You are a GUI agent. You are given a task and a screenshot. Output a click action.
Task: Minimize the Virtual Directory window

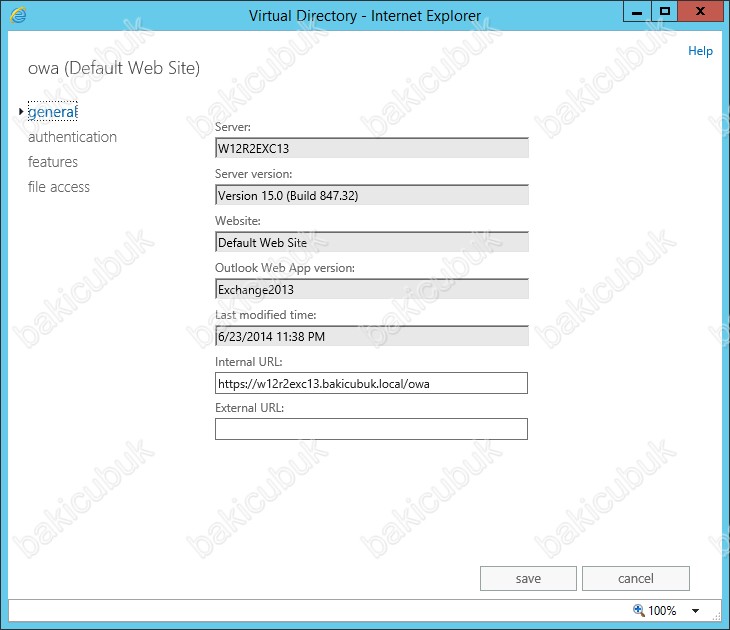click(637, 12)
